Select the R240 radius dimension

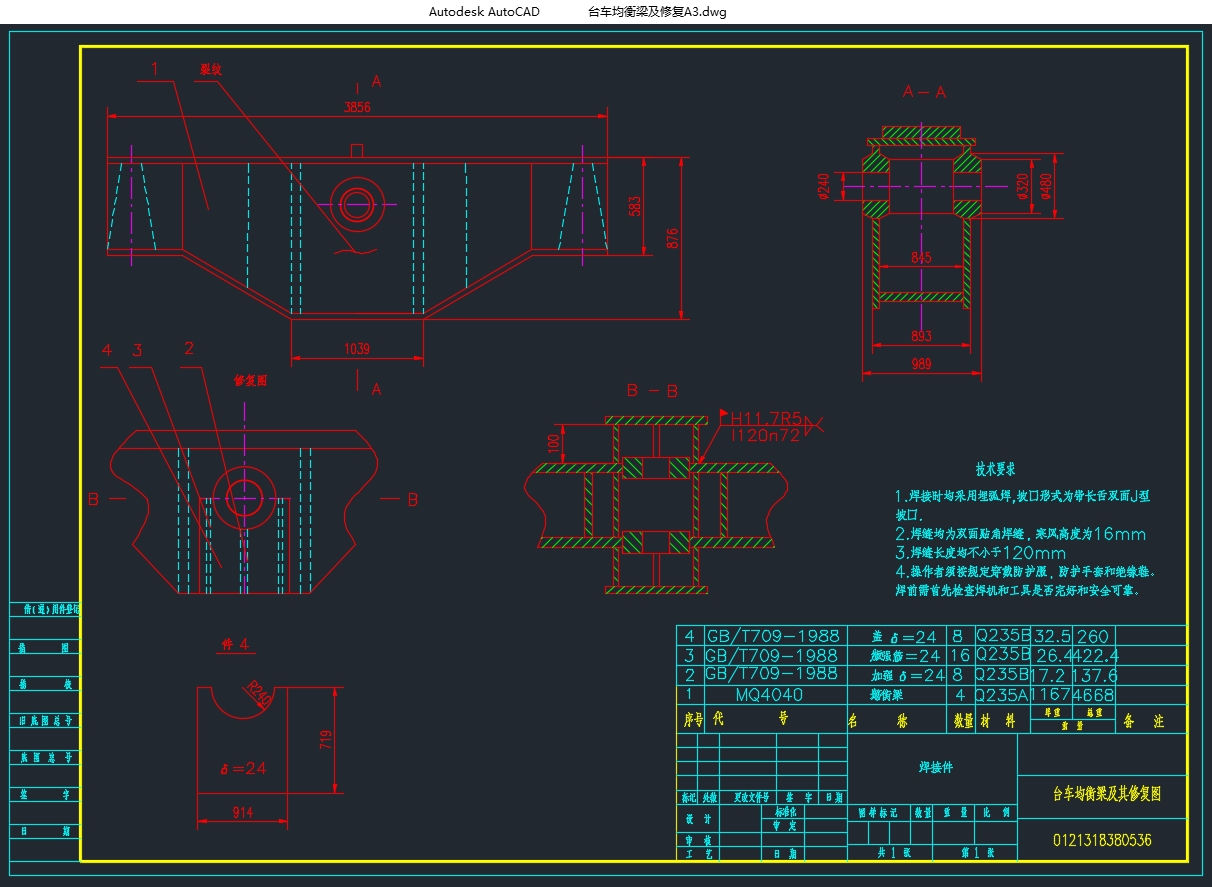(x=258, y=694)
